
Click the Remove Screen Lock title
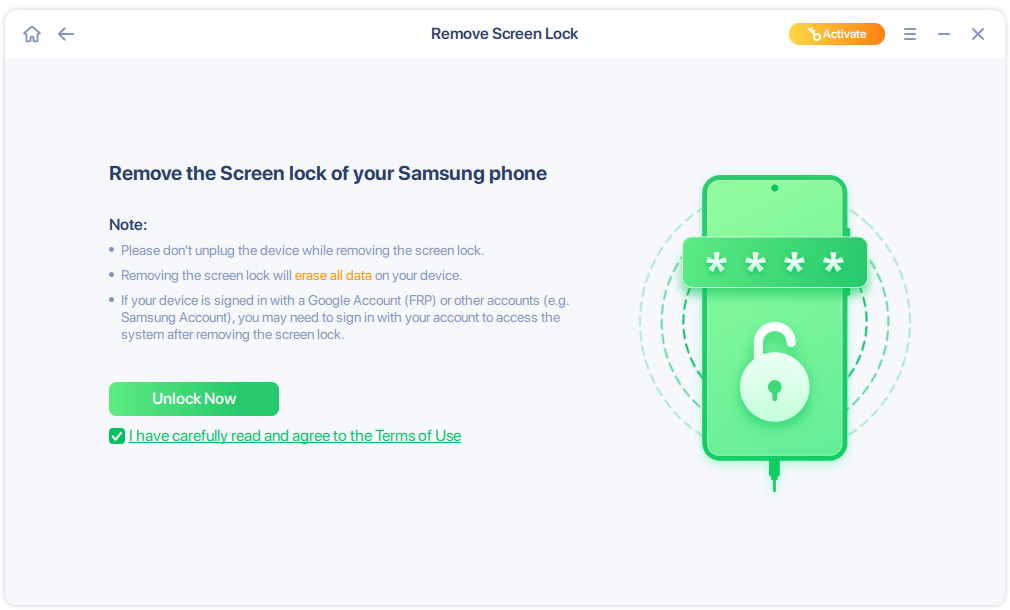click(504, 33)
